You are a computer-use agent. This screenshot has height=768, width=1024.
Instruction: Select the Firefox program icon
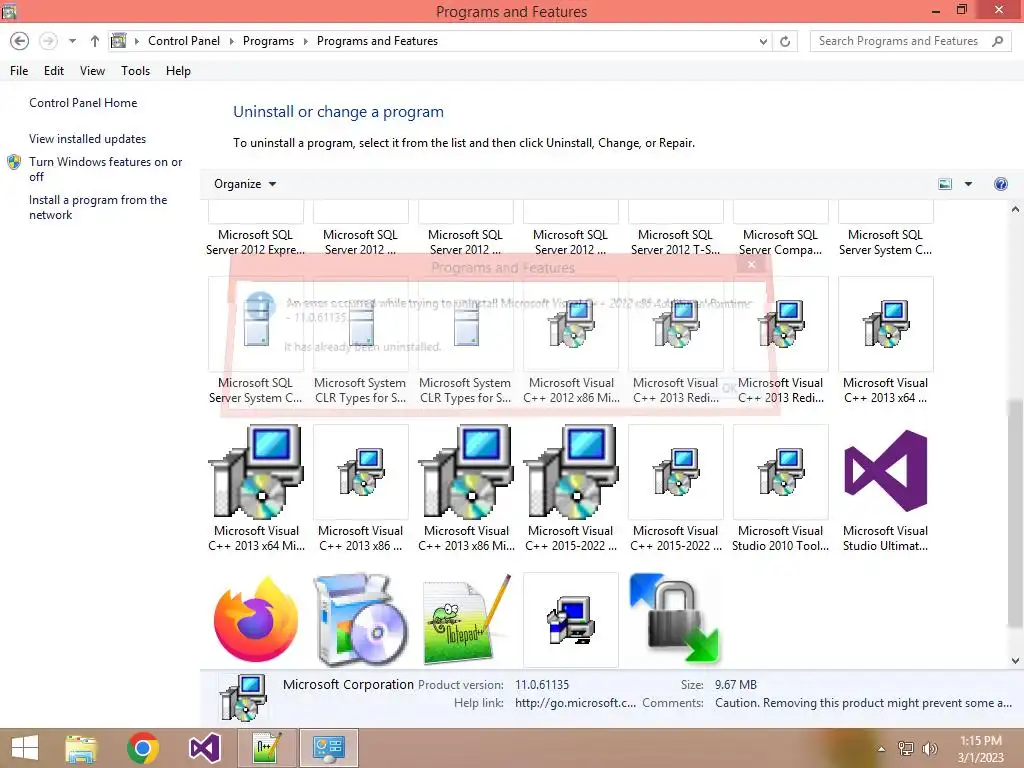[256, 619]
